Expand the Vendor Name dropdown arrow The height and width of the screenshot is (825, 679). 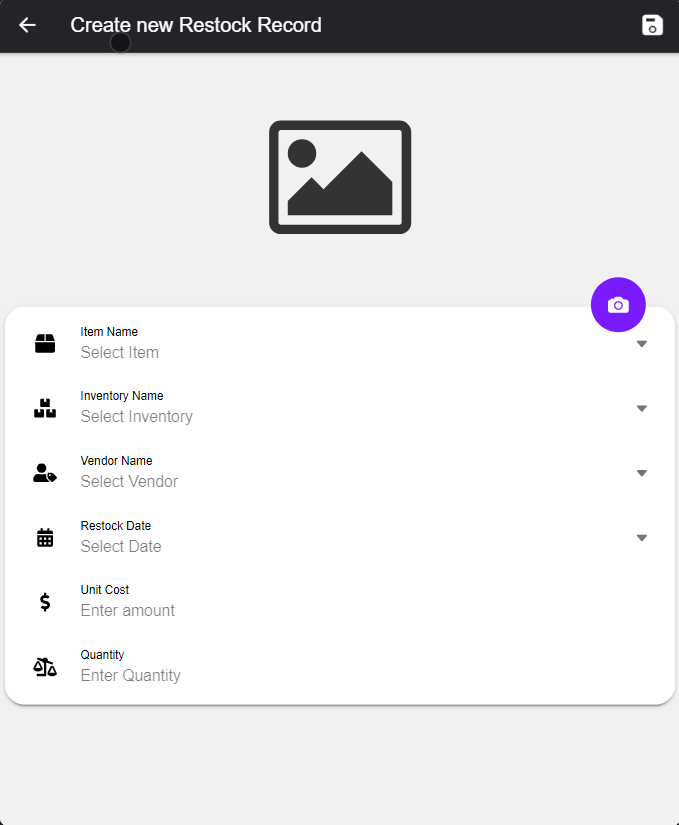click(x=642, y=473)
